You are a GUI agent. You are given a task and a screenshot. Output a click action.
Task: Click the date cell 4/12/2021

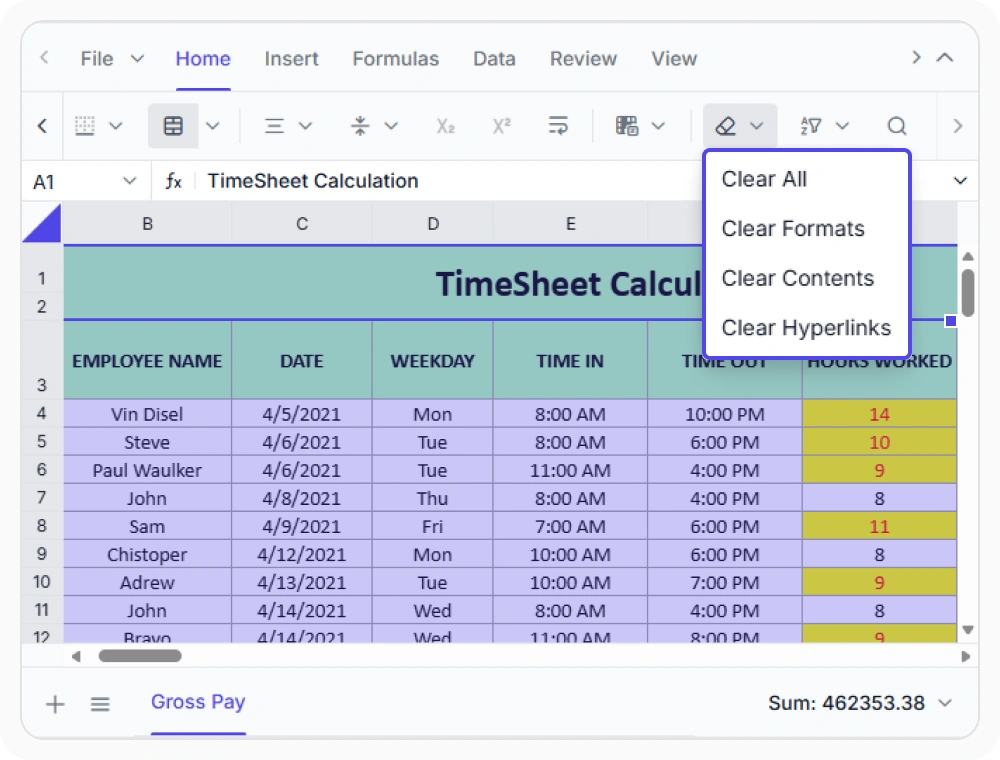pos(302,554)
